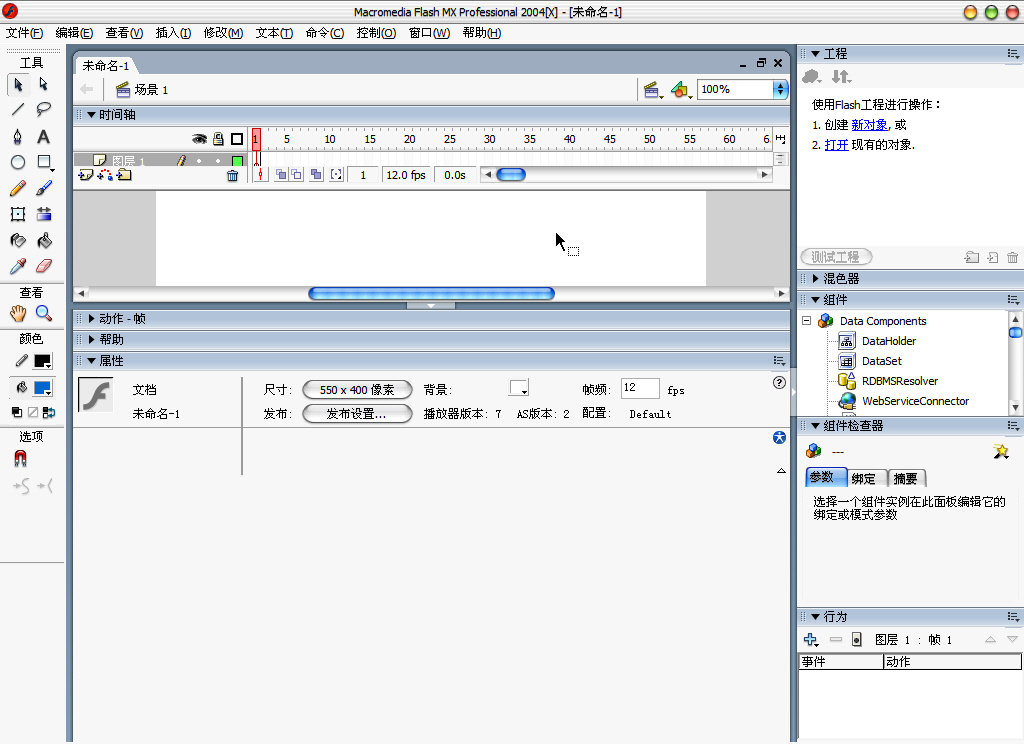1024x744 pixels.
Task: Click the 550 x 400 像素 size button
Action: point(357,390)
